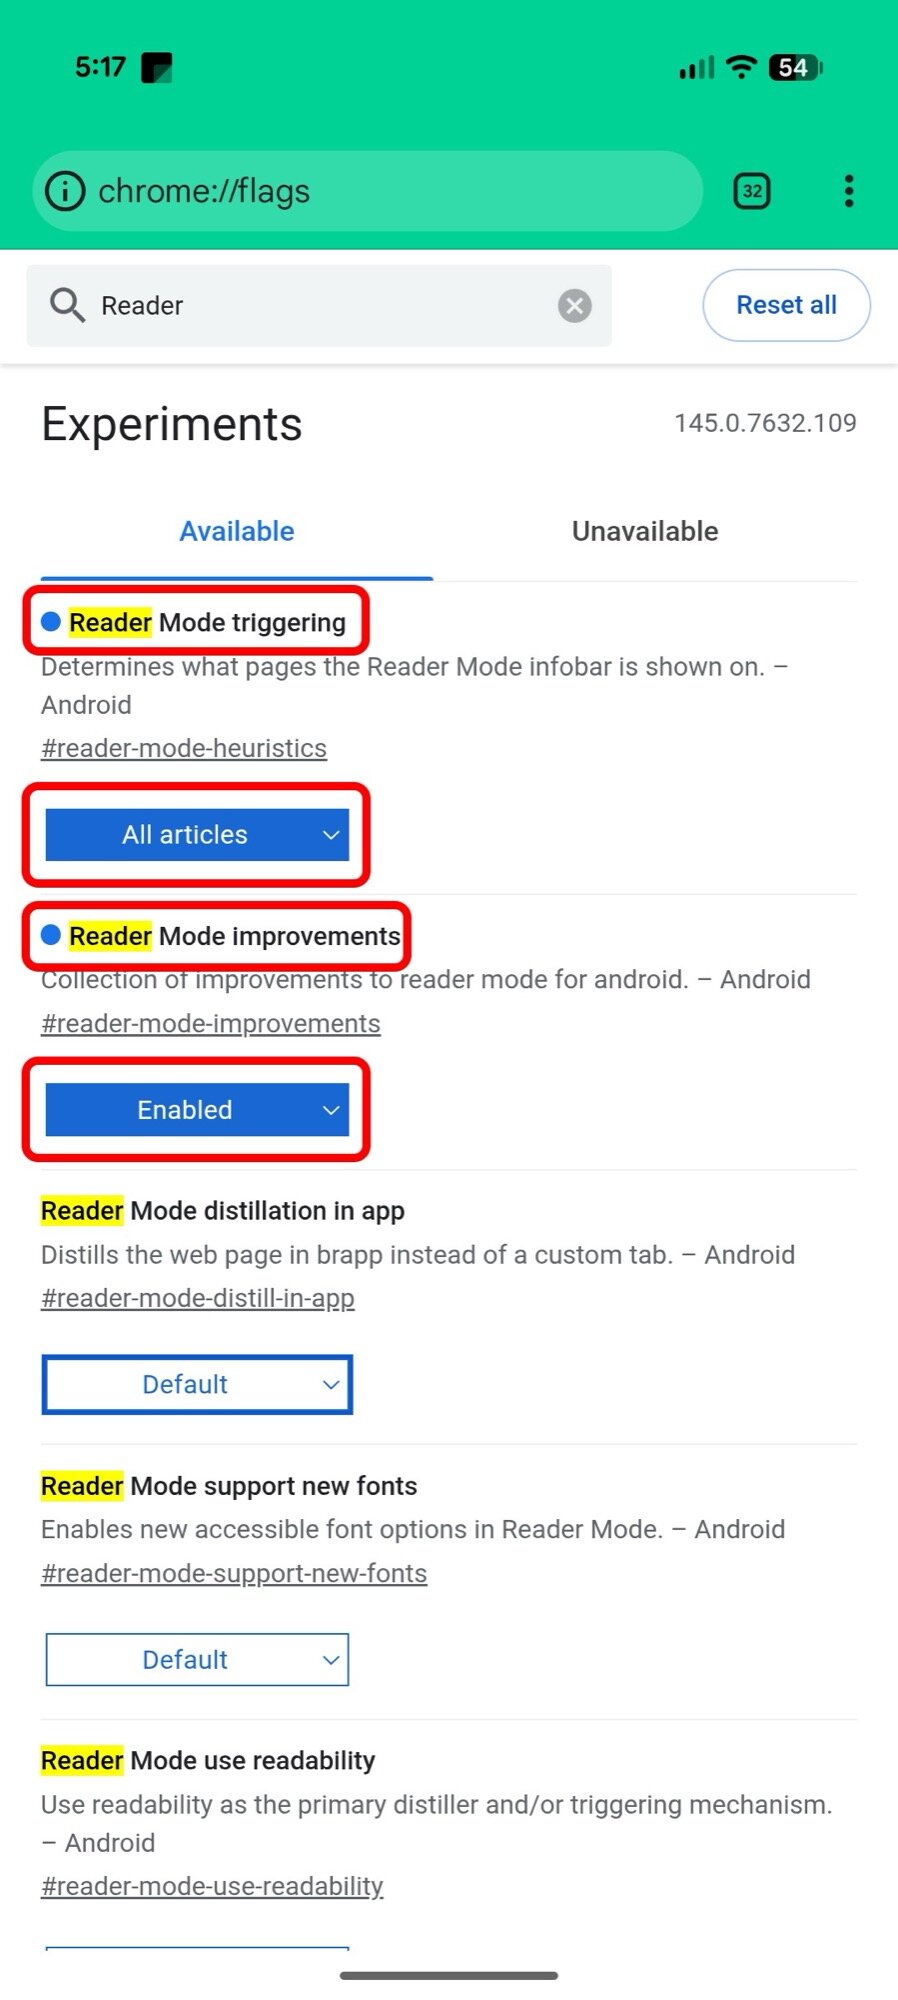Tap the Wi-Fi icon in the status bar
This screenshot has width=898, height=2000.
pos(740,67)
